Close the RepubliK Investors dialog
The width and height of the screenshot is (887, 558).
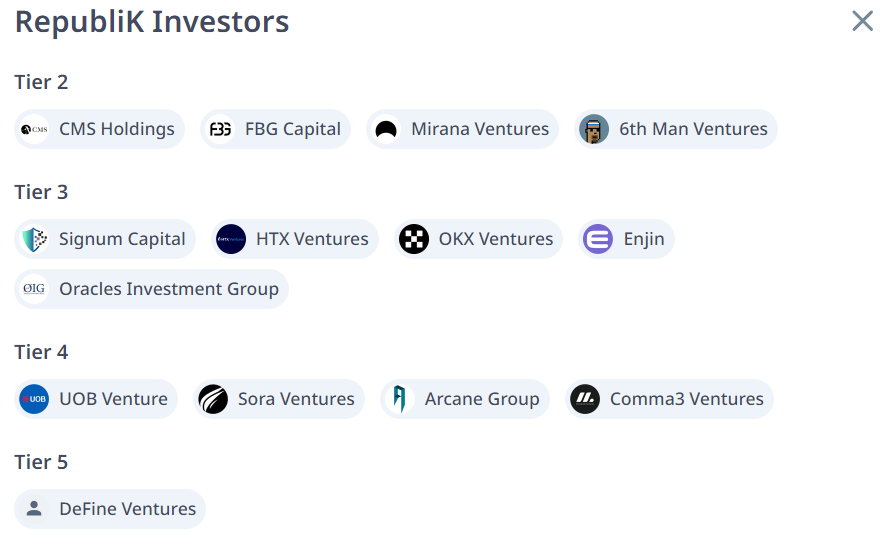click(862, 21)
